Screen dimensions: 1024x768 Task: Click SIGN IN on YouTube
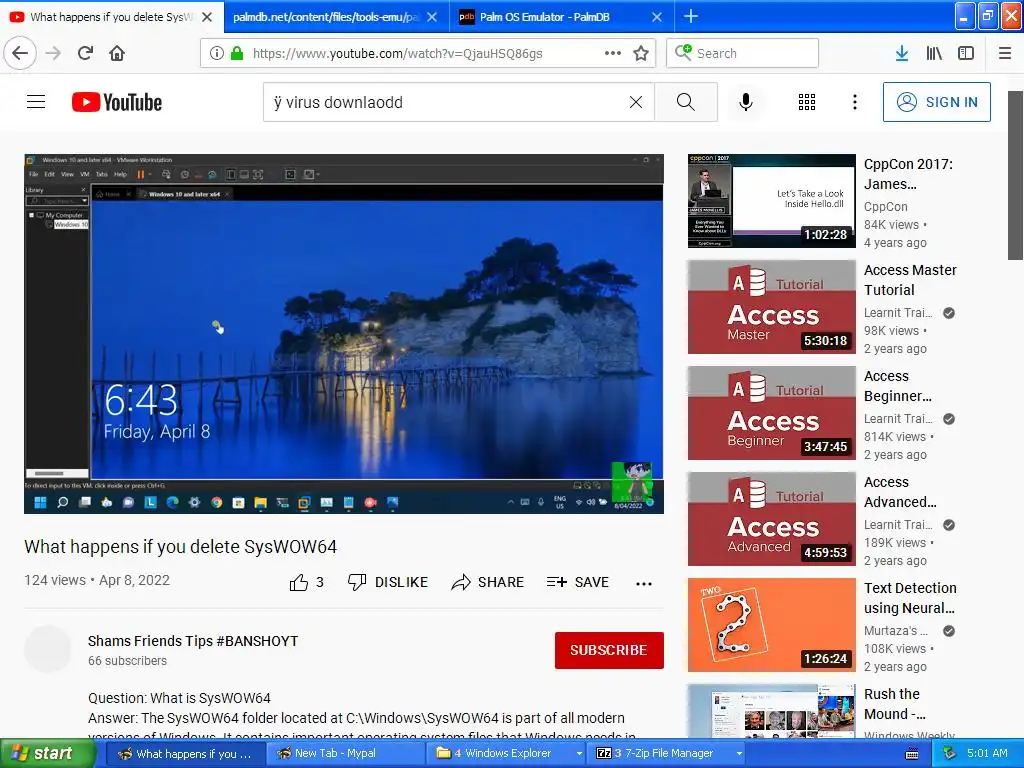936,102
